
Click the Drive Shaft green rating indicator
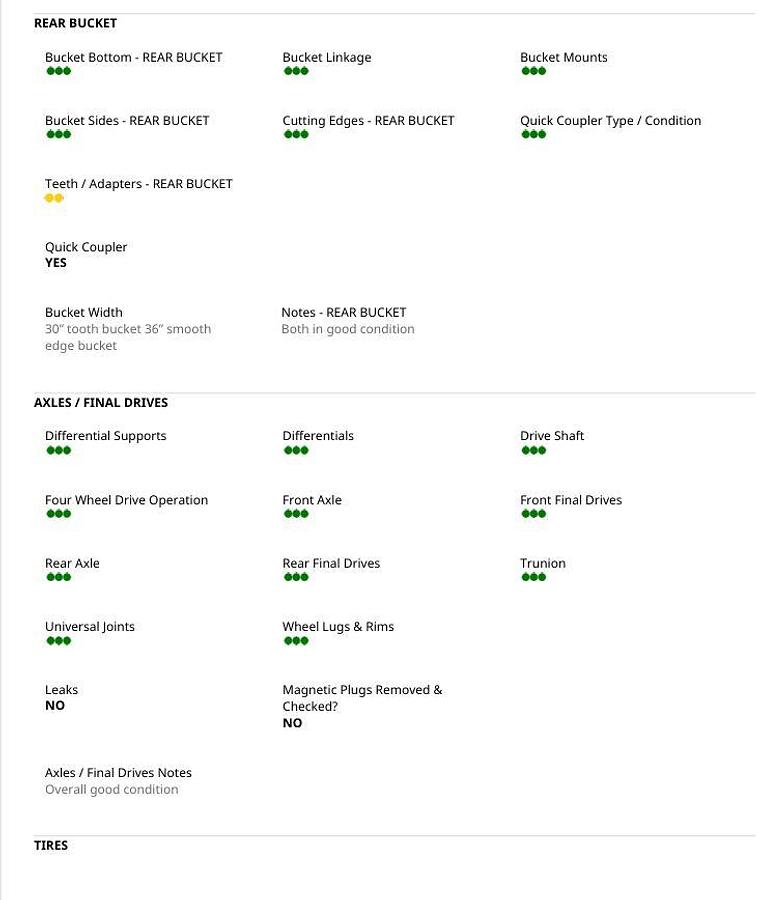tap(534, 450)
